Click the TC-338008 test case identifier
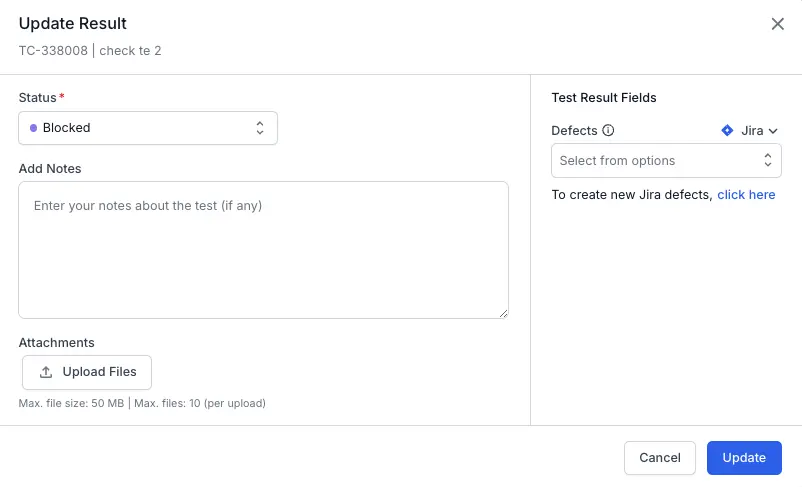Image resolution: width=802 pixels, height=487 pixels. coord(53,51)
